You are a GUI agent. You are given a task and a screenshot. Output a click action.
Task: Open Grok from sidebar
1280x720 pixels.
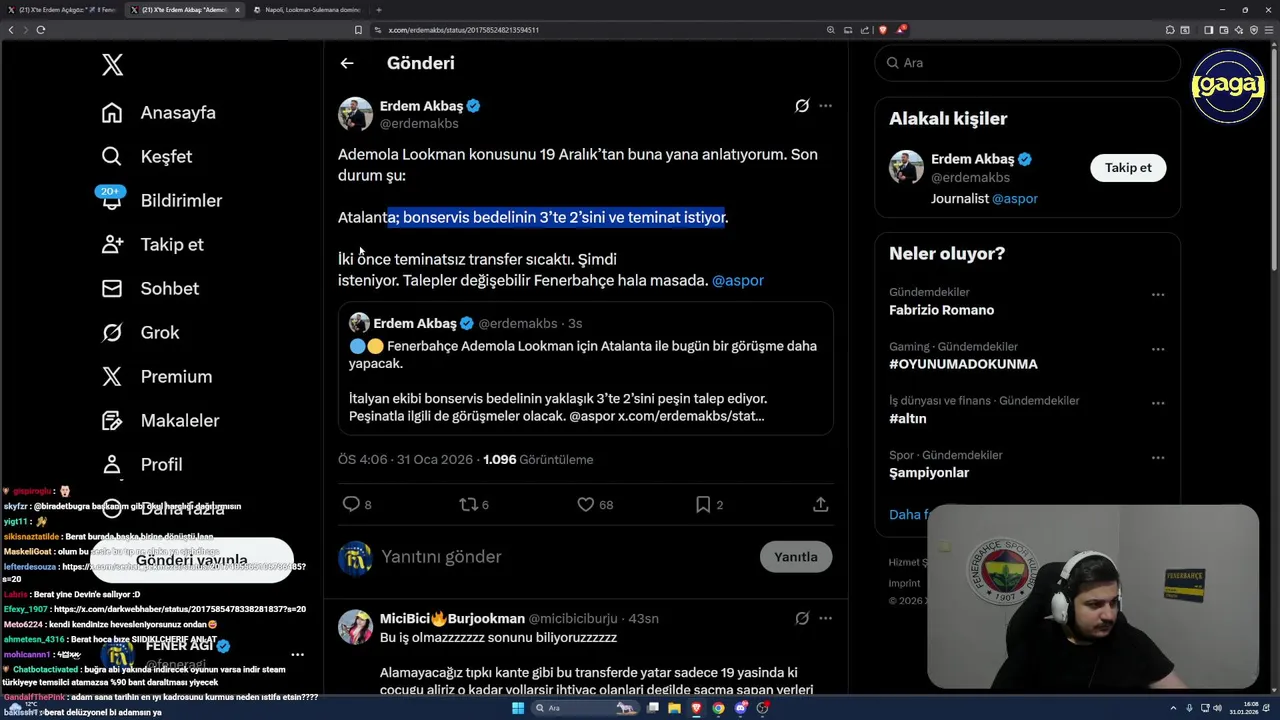pyautogui.click(x=140, y=333)
